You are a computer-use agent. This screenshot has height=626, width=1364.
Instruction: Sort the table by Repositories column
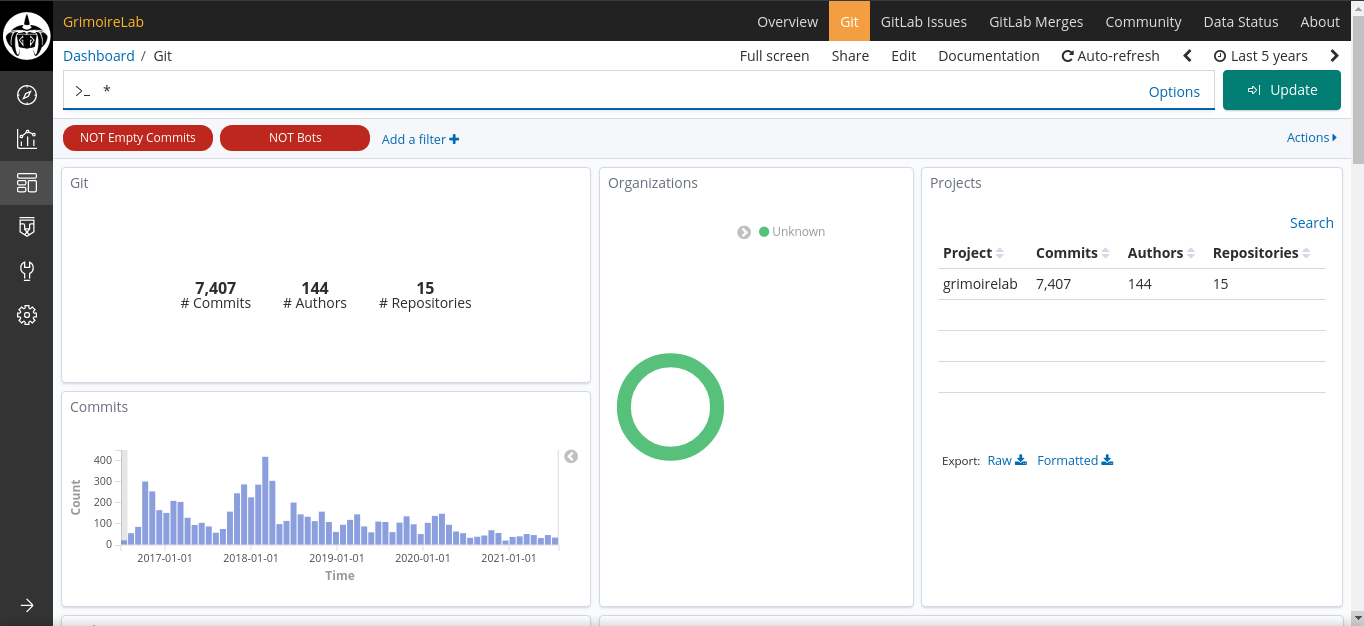tap(1262, 253)
